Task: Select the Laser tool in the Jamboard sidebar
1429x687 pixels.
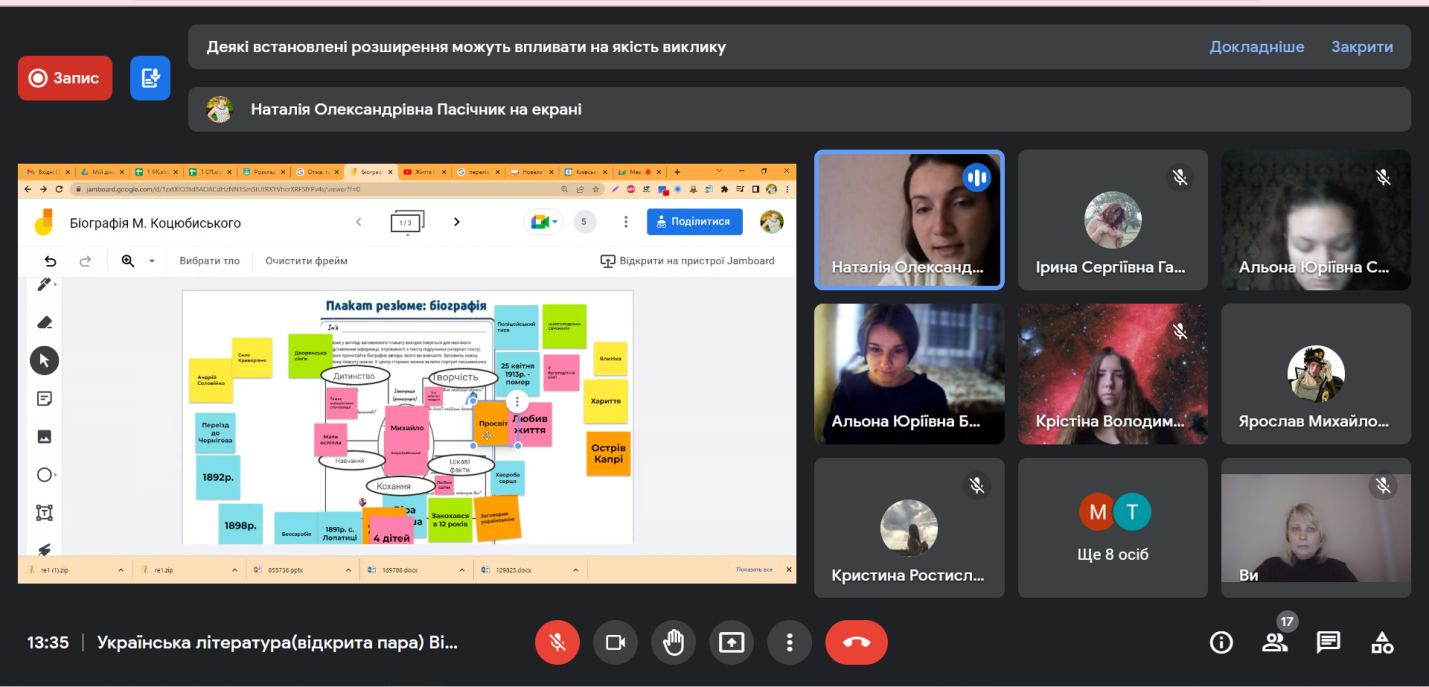Action: point(44,548)
